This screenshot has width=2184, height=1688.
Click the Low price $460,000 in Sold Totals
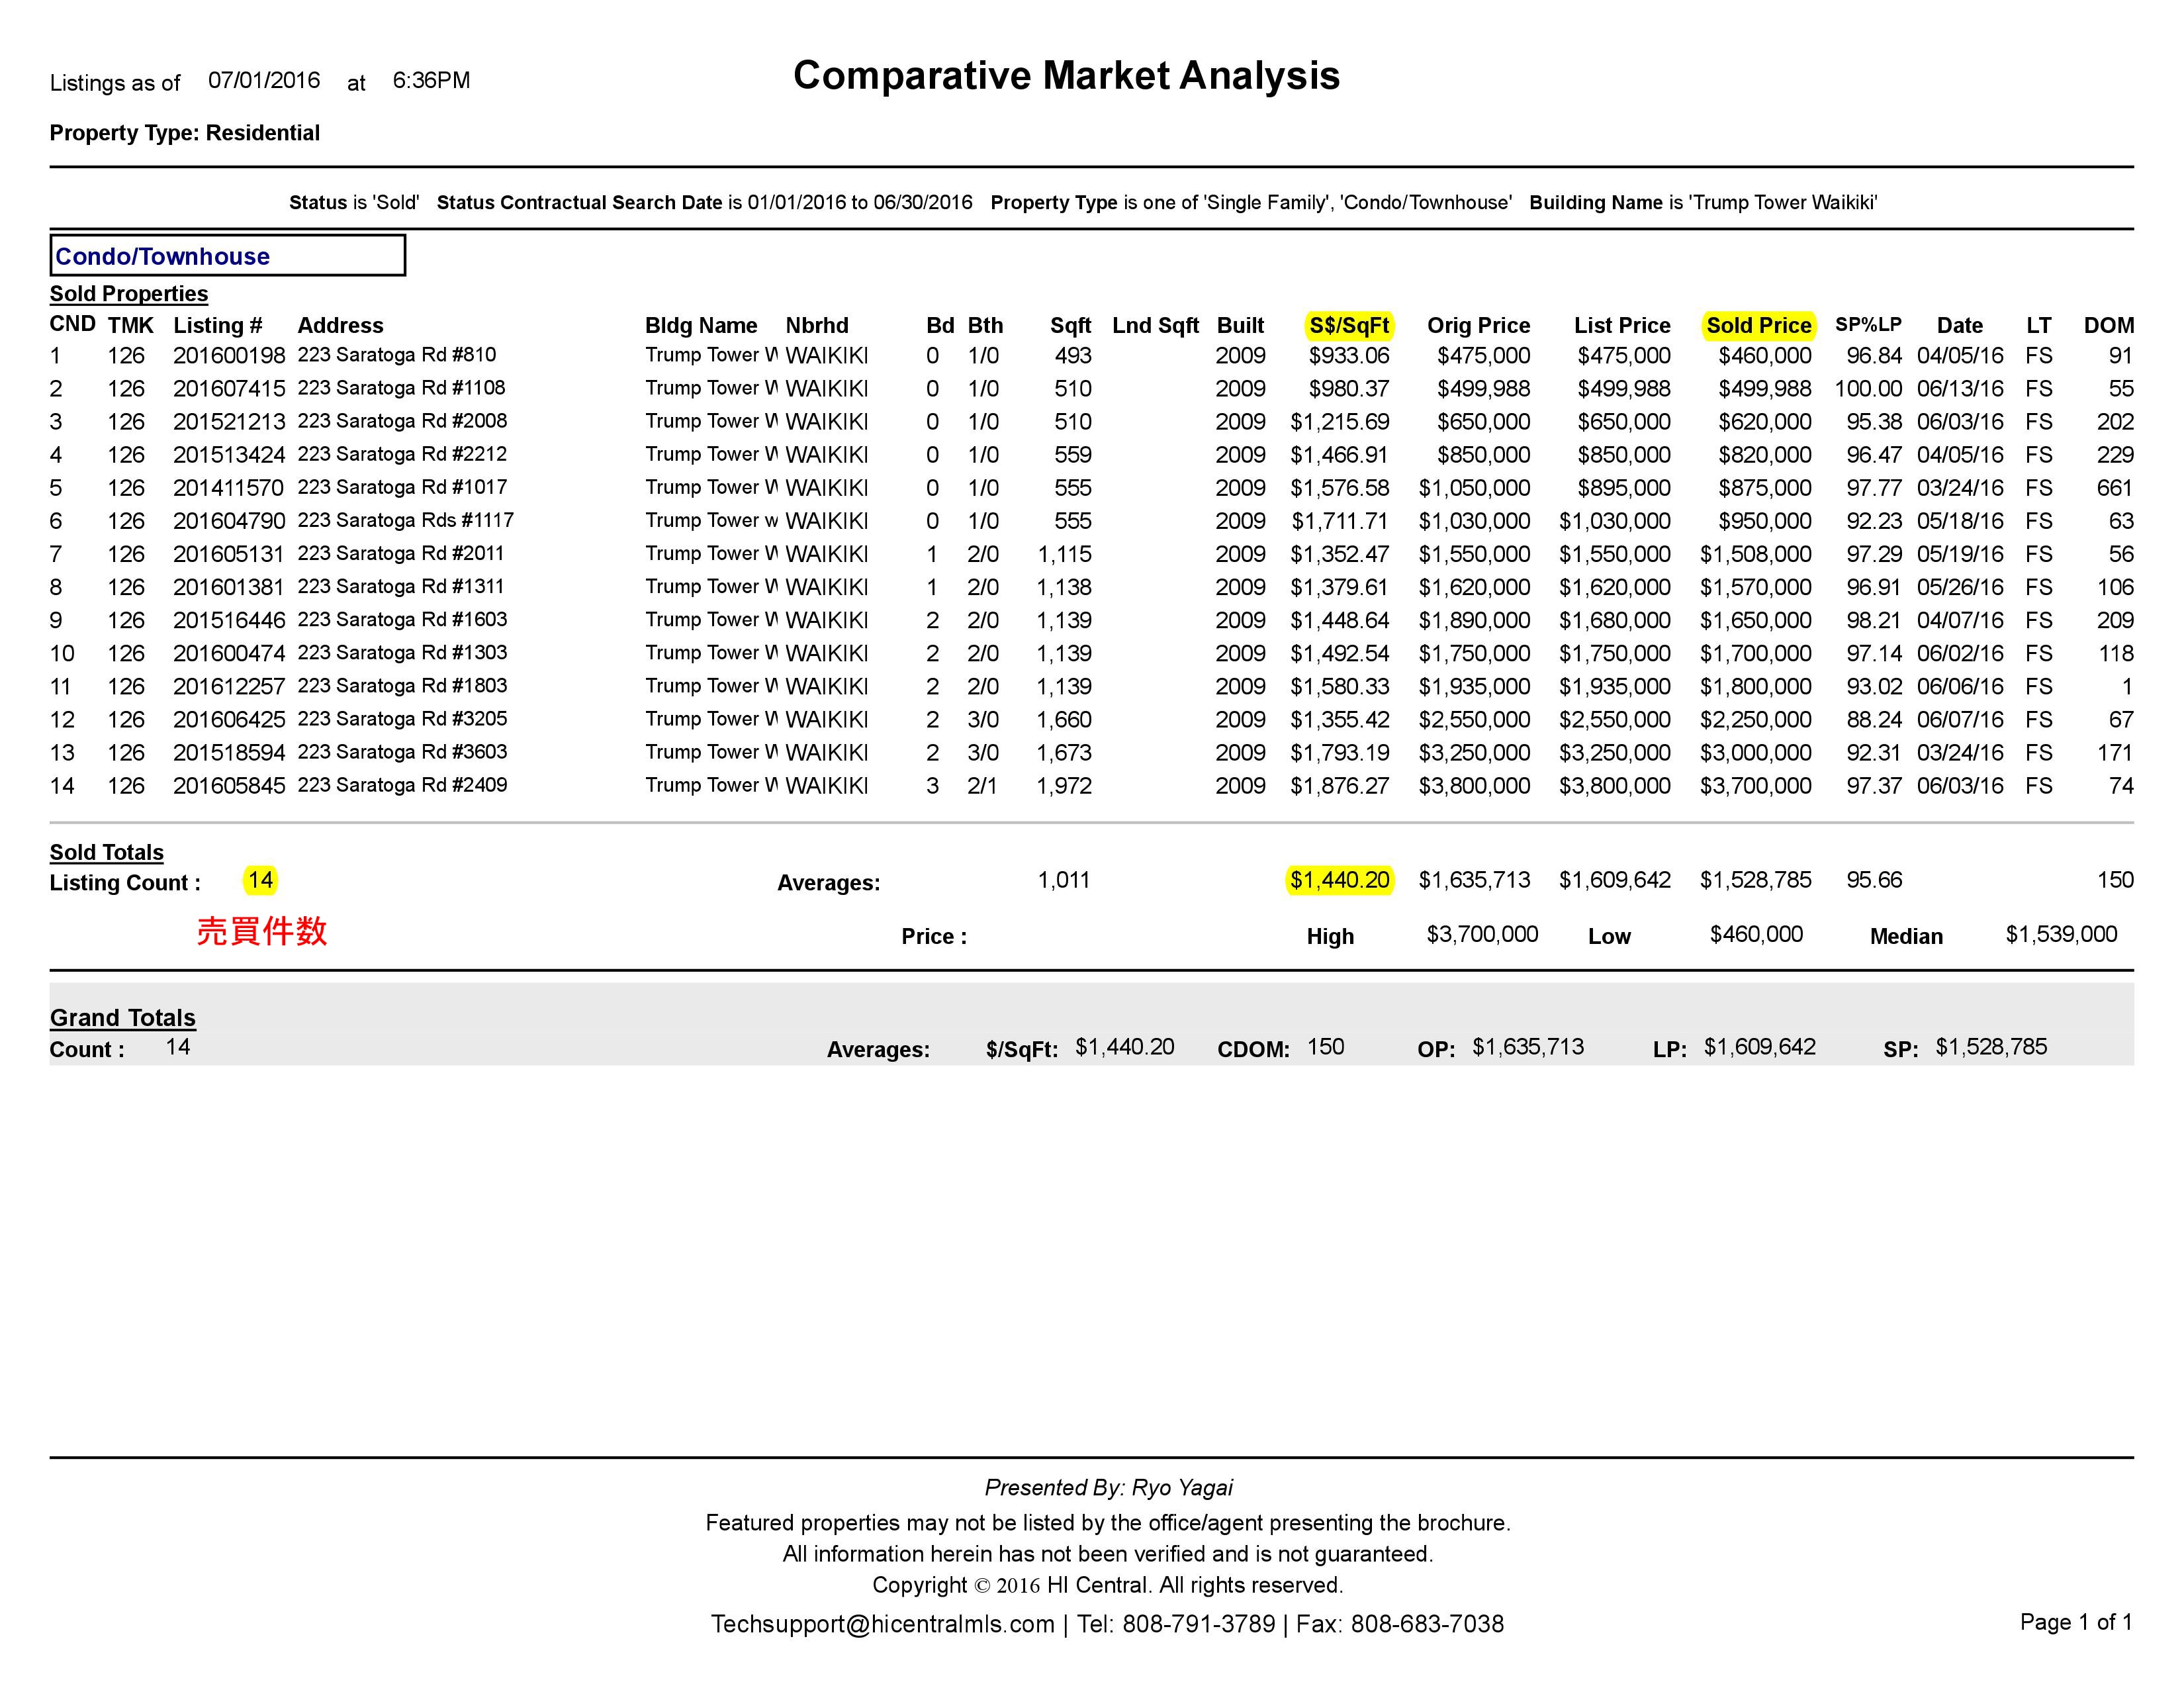coord(1756,934)
